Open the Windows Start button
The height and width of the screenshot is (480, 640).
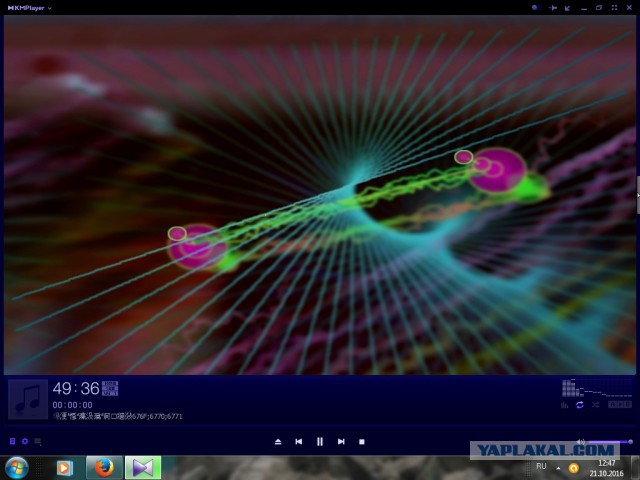click(x=17, y=468)
